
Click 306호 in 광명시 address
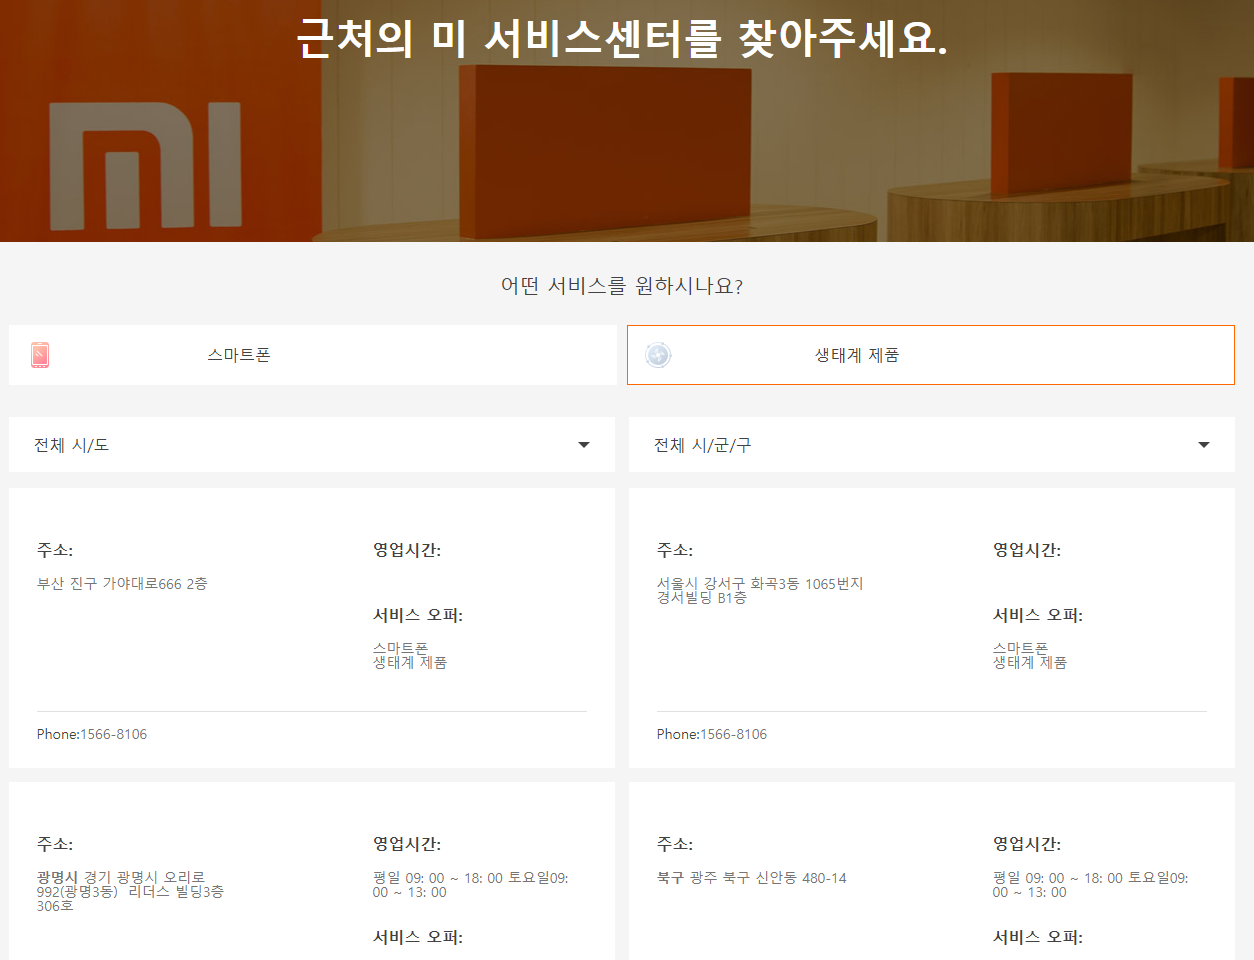tap(55, 906)
